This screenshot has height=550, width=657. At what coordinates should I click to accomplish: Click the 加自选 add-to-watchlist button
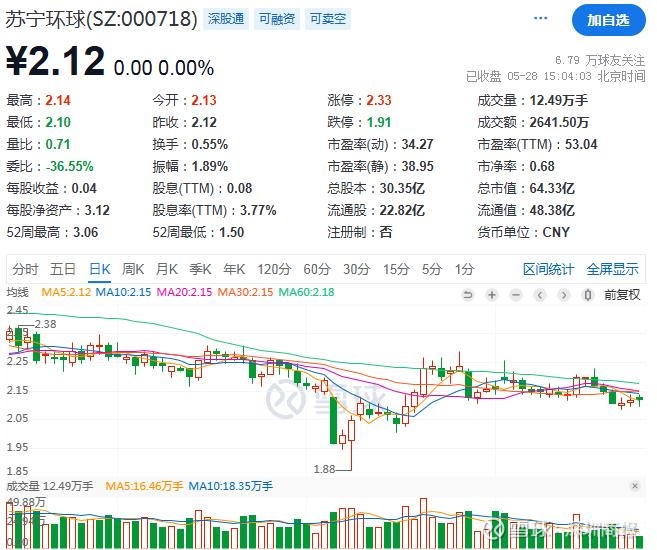pos(608,20)
